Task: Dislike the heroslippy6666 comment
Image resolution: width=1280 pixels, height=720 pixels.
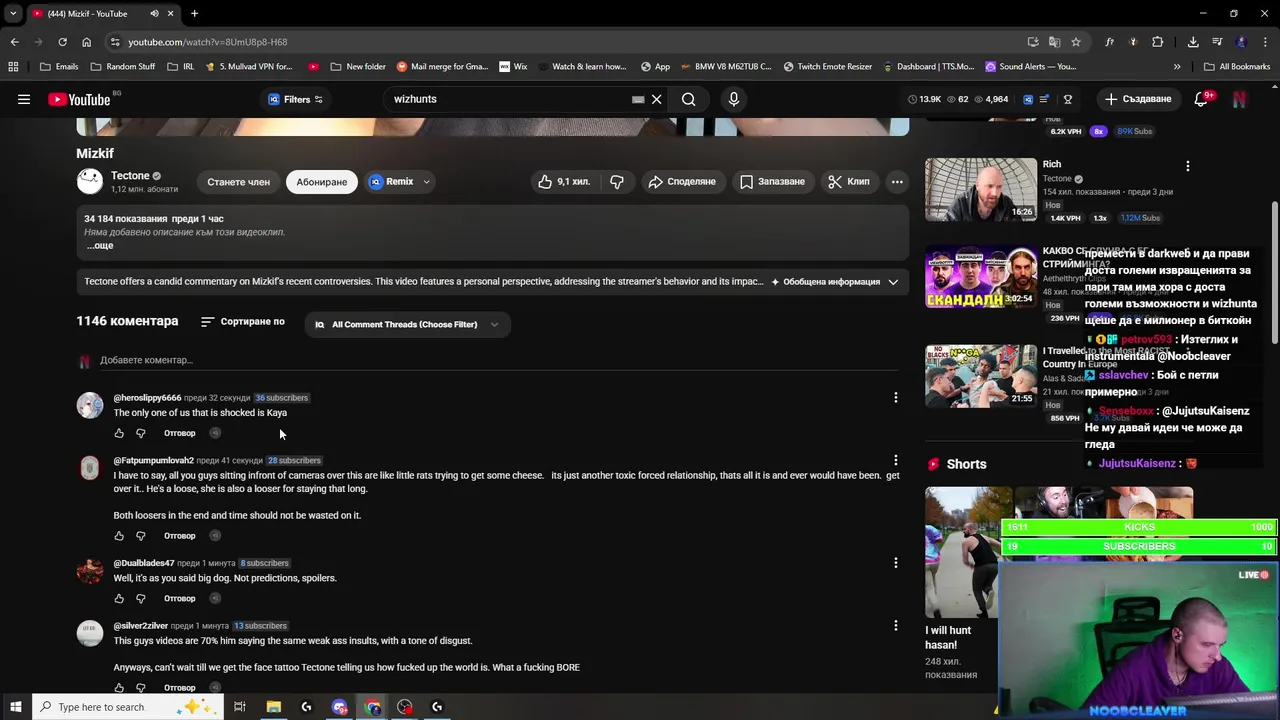Action: (x=140, y=433)
